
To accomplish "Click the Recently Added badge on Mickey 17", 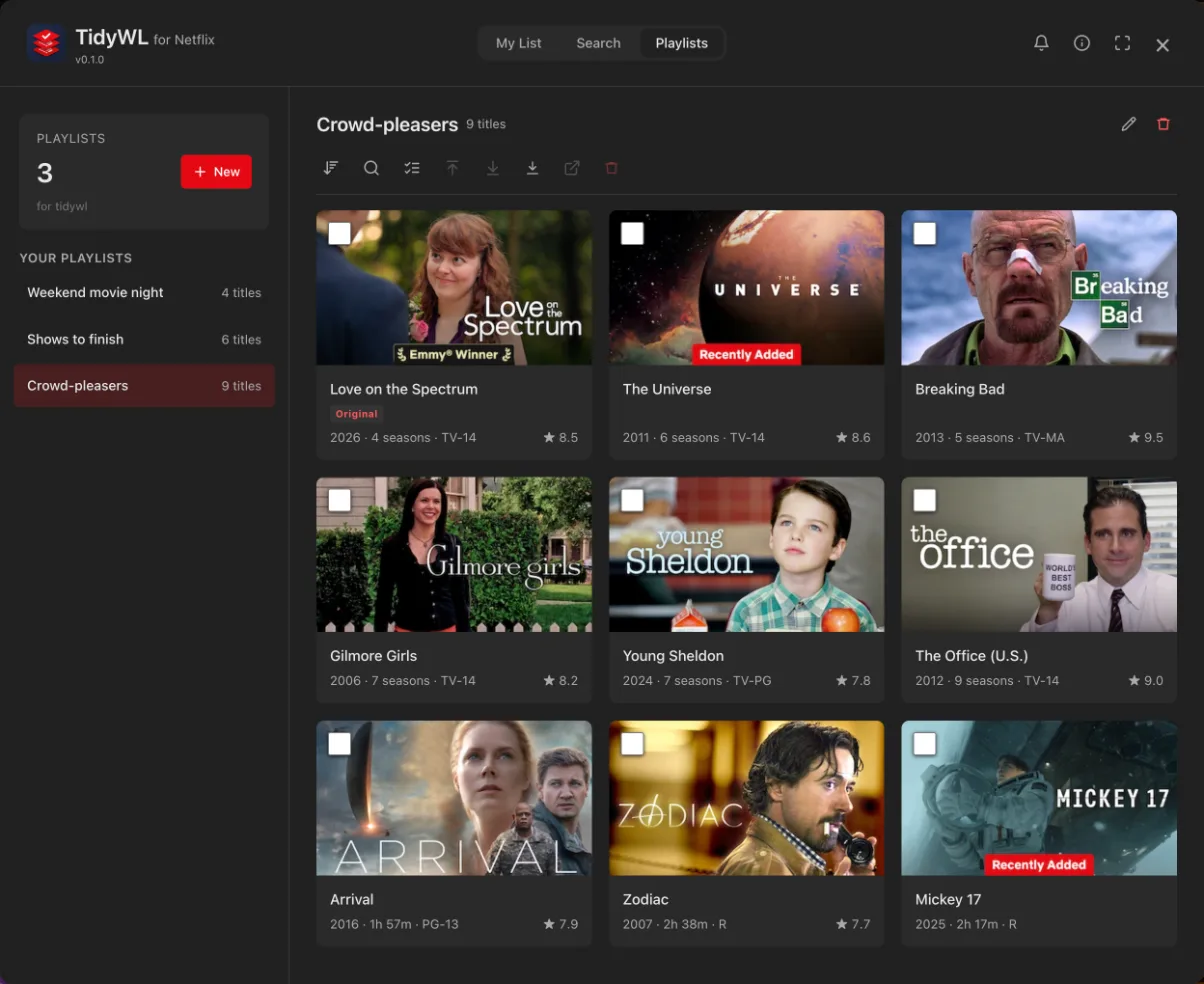I will coord(1039,865).
